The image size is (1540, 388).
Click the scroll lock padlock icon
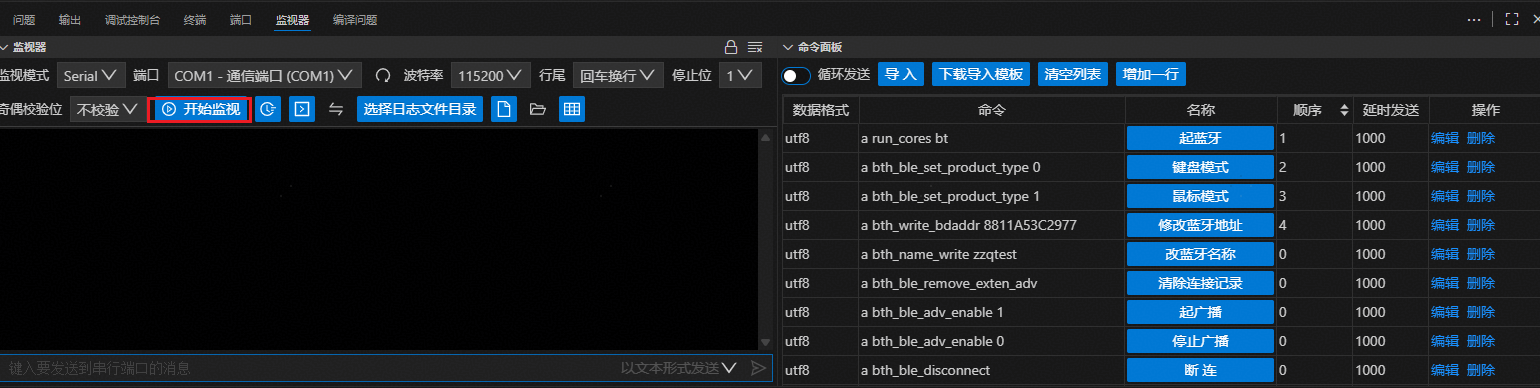click(x=731, y=47)
